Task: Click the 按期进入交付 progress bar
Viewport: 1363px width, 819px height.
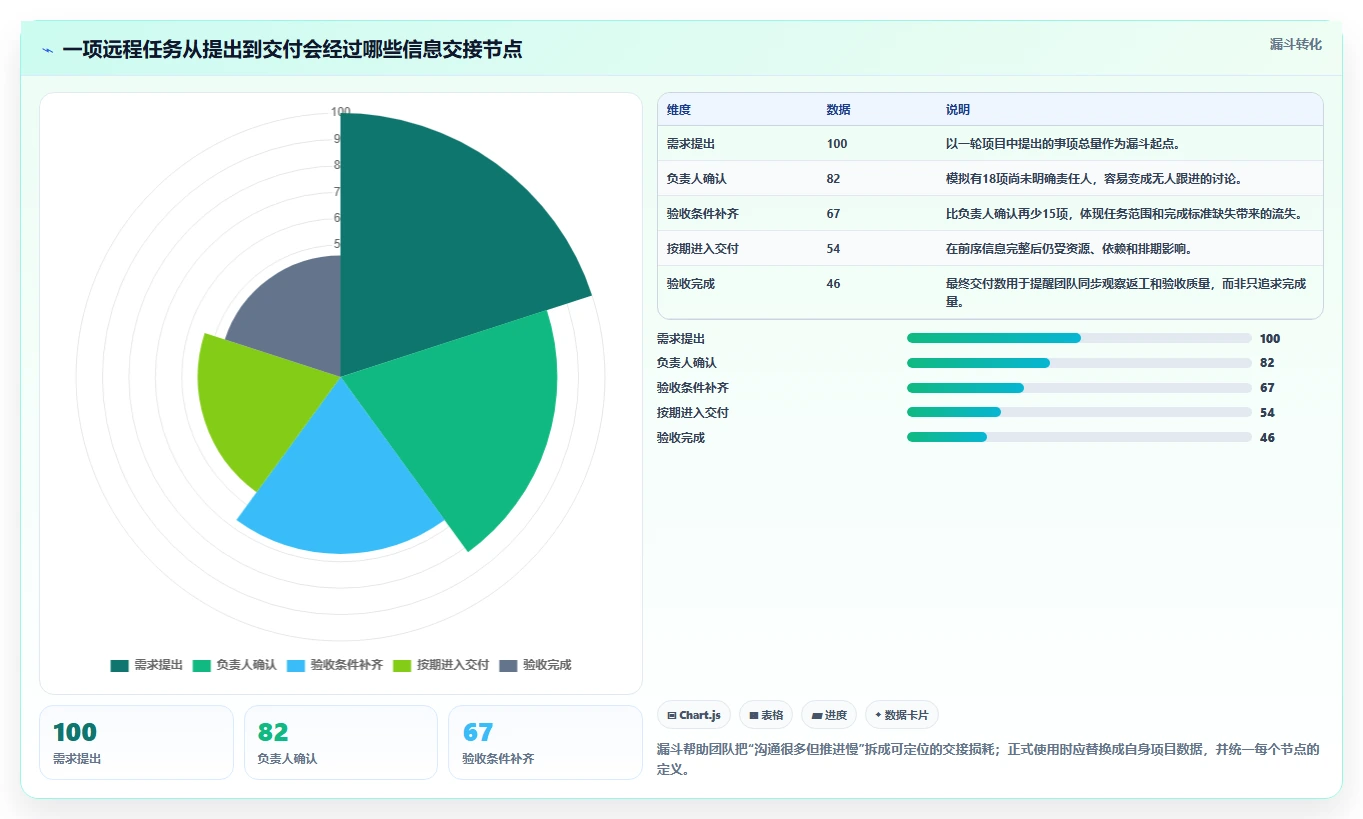Action: pos(1079,412)
